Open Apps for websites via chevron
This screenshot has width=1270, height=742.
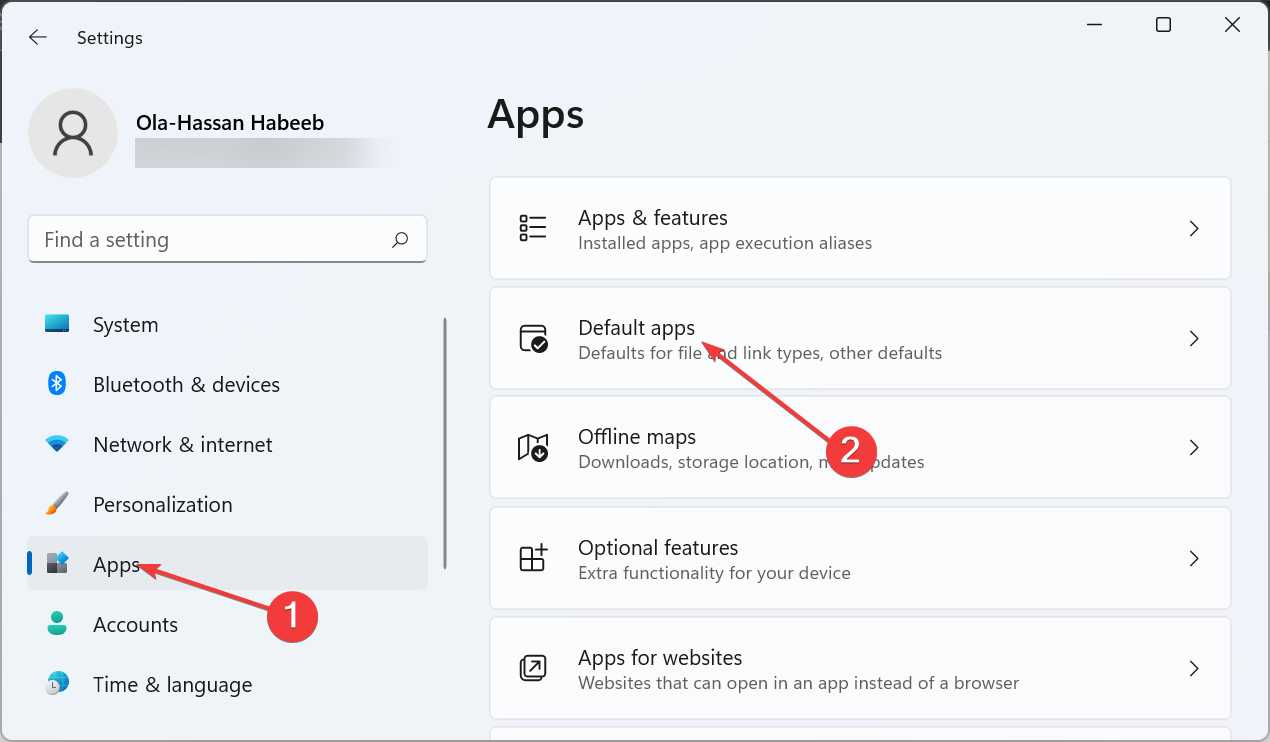point(1194,668)
